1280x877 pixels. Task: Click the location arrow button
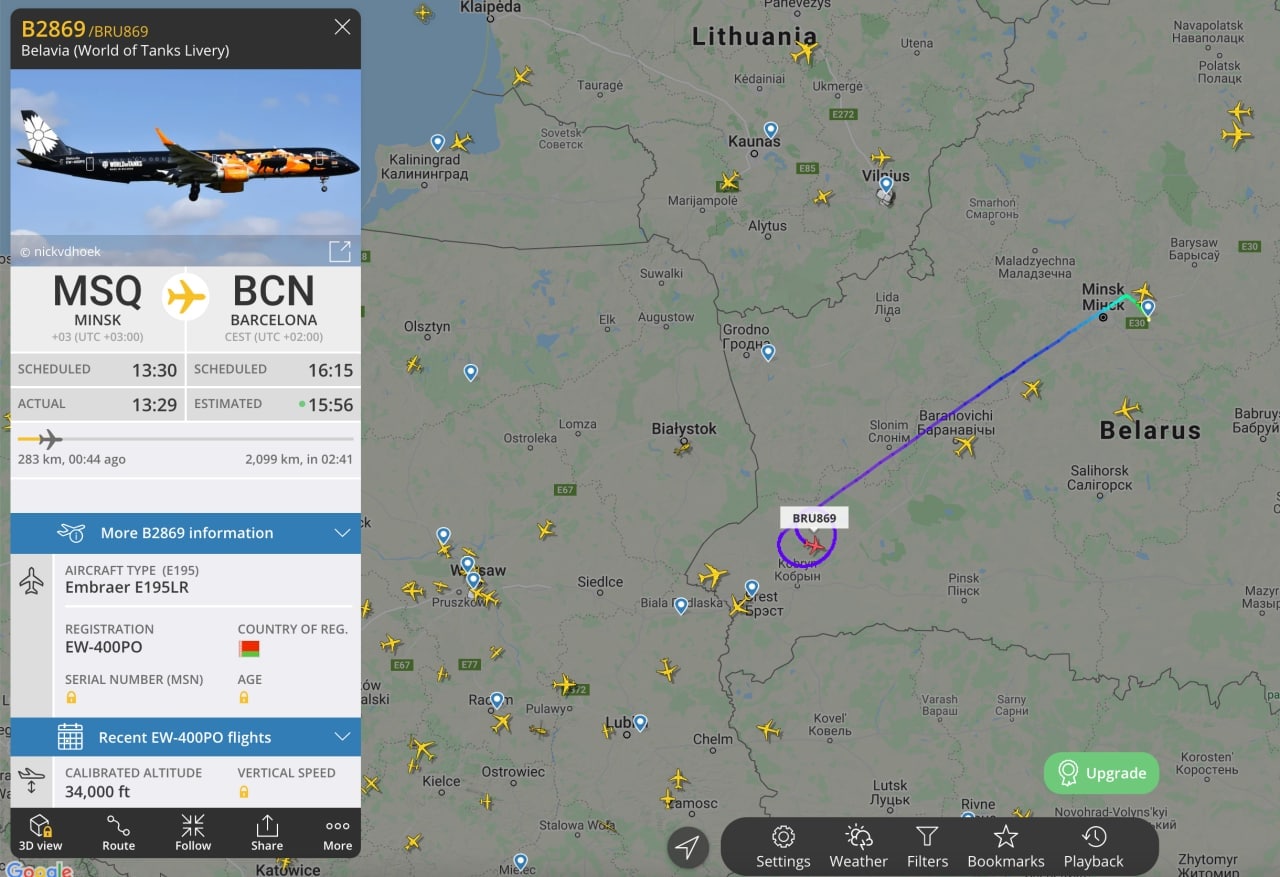[x=687, y=848]
